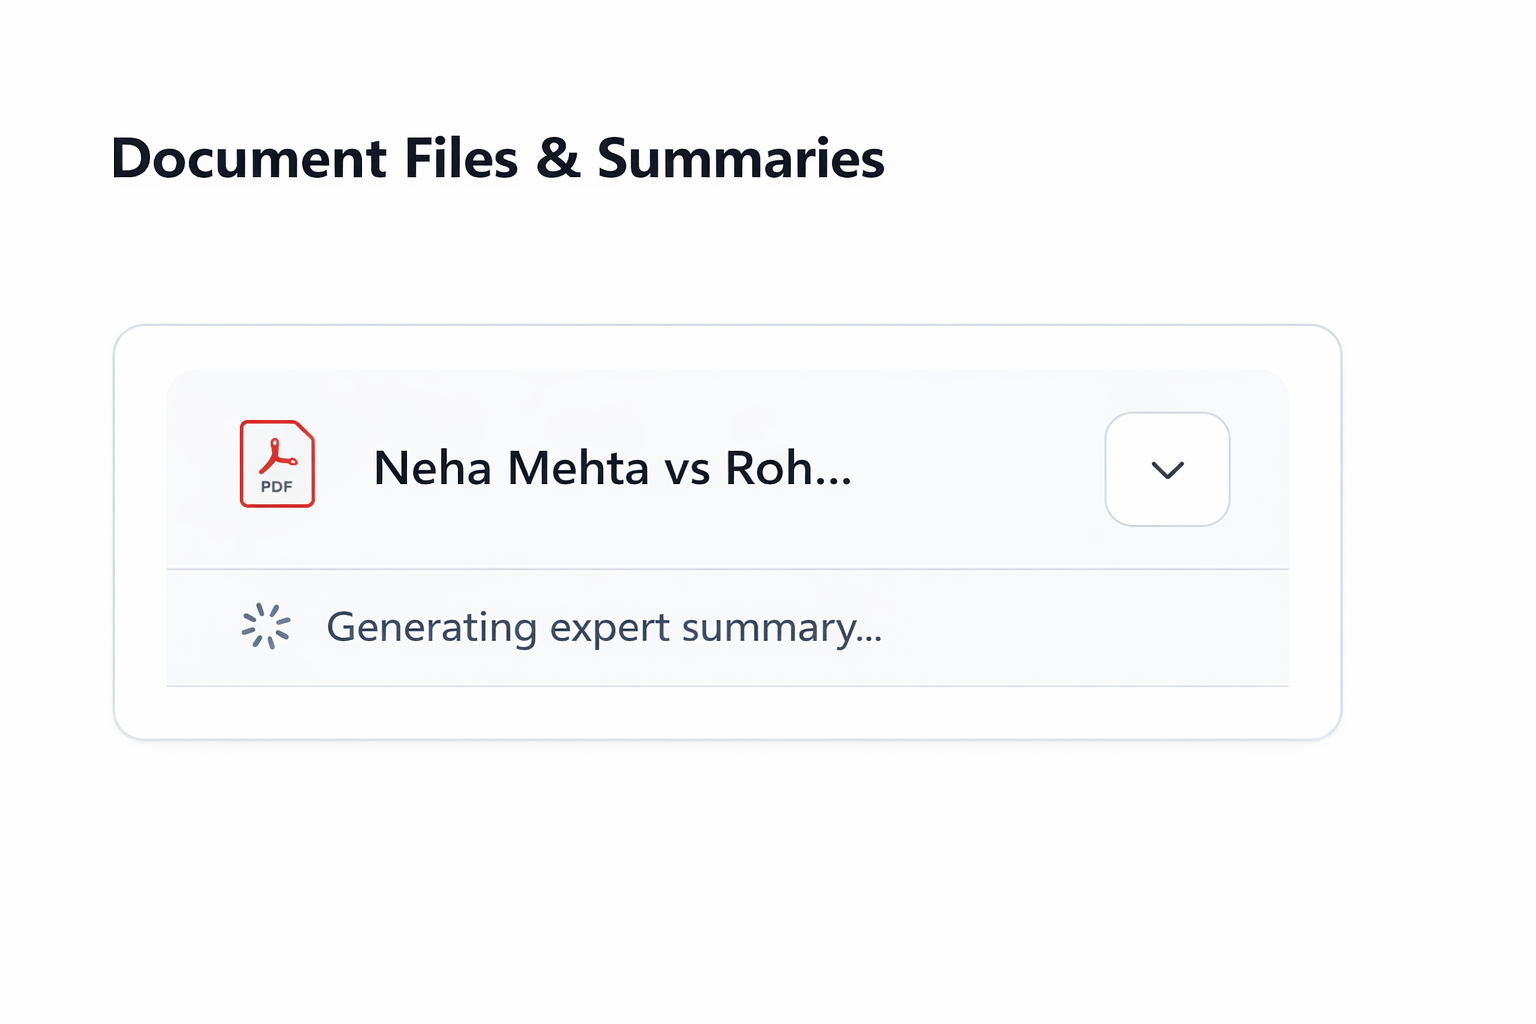This screenshot has width=1536, height=1024.
Task: Click the outer document card container
Action: pyautogui.click(x=727, y=530)
